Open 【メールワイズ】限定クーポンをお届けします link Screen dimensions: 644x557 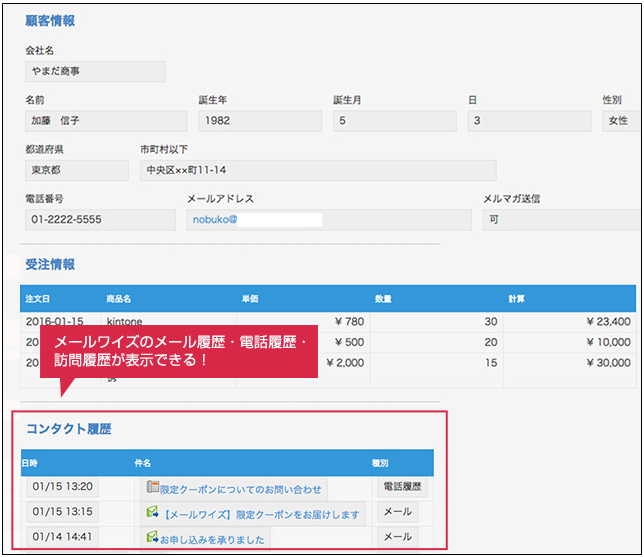coord(262,513)
